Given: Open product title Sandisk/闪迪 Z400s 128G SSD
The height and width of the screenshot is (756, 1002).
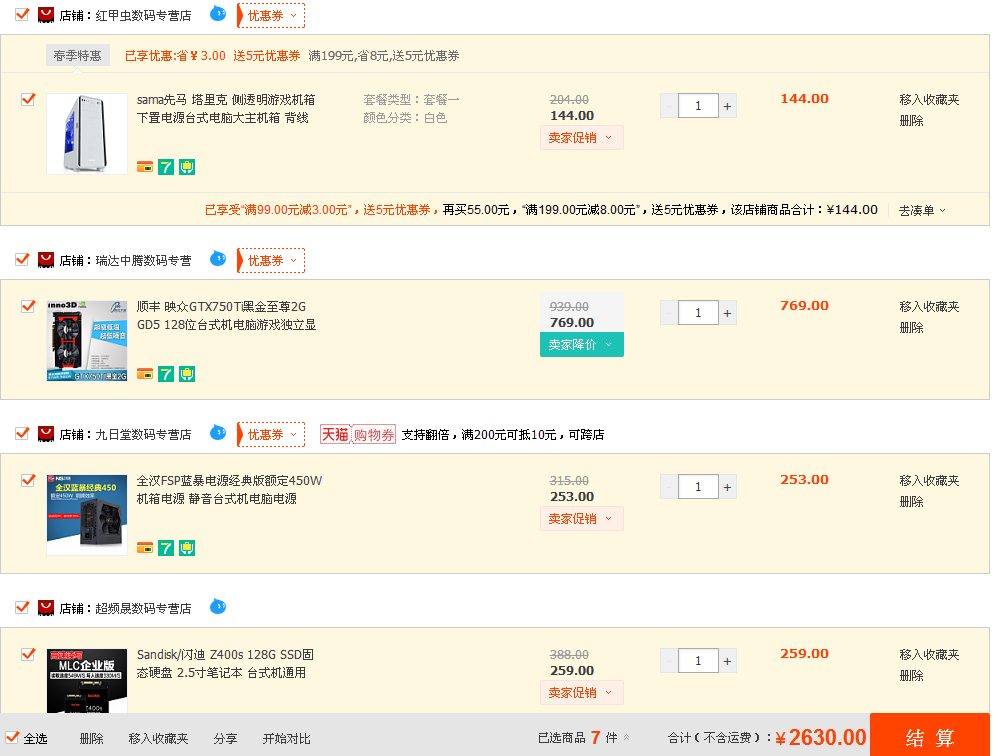Looking at the screenshot, I should [x=225, y=663].
